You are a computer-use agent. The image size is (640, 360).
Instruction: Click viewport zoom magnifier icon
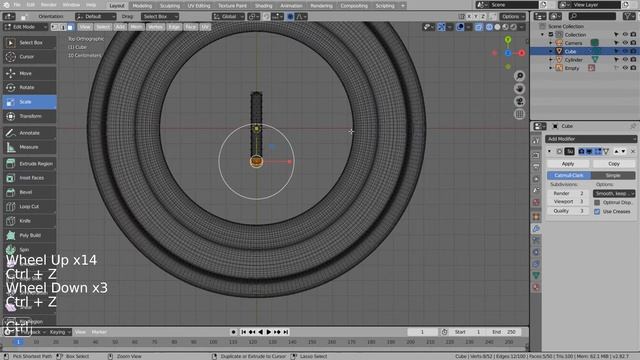coord(519,76)
